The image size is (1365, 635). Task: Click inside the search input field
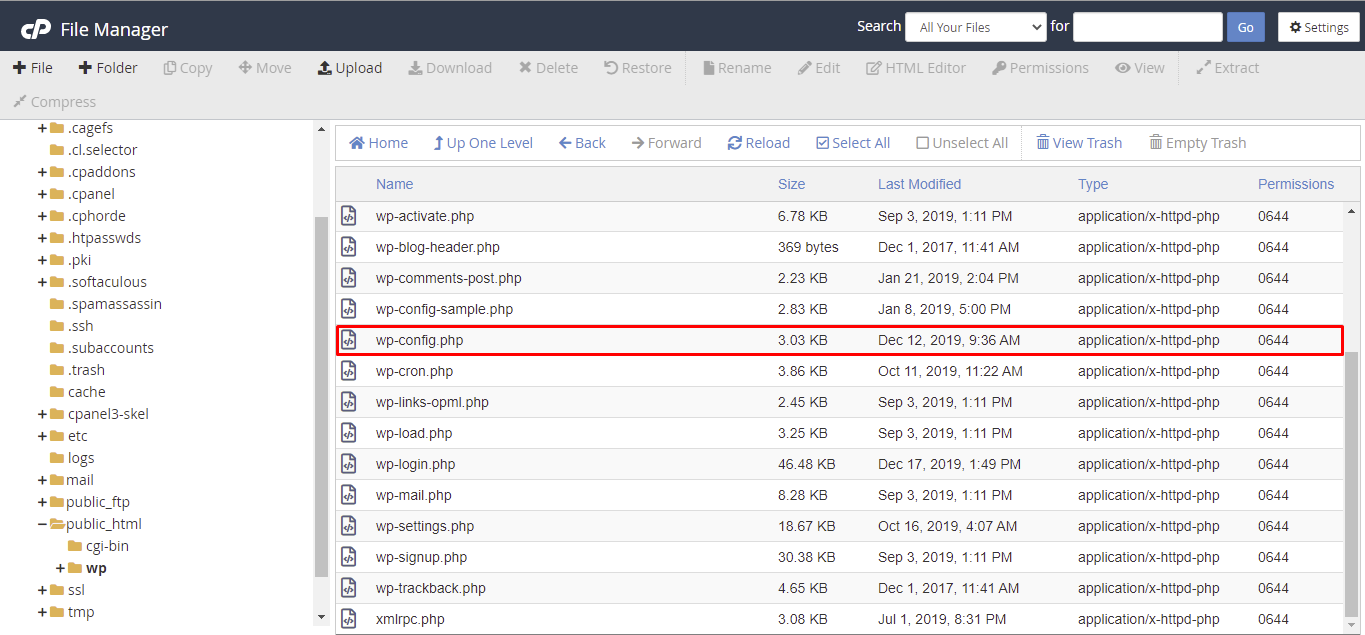coord(1147,26)
